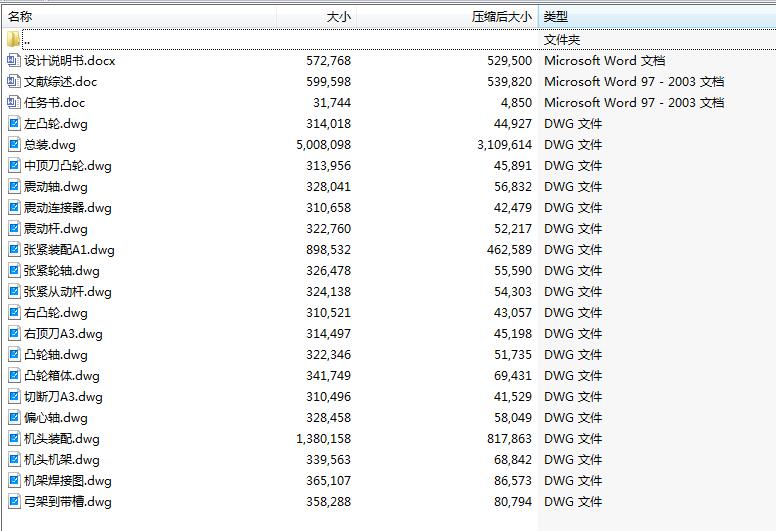Image resolution: width=776 pixels, height=531 pixels.
Task: Click the DWG icon for 左凸轮.dwg
Action: pyautogui.click(x=14, y=123)
